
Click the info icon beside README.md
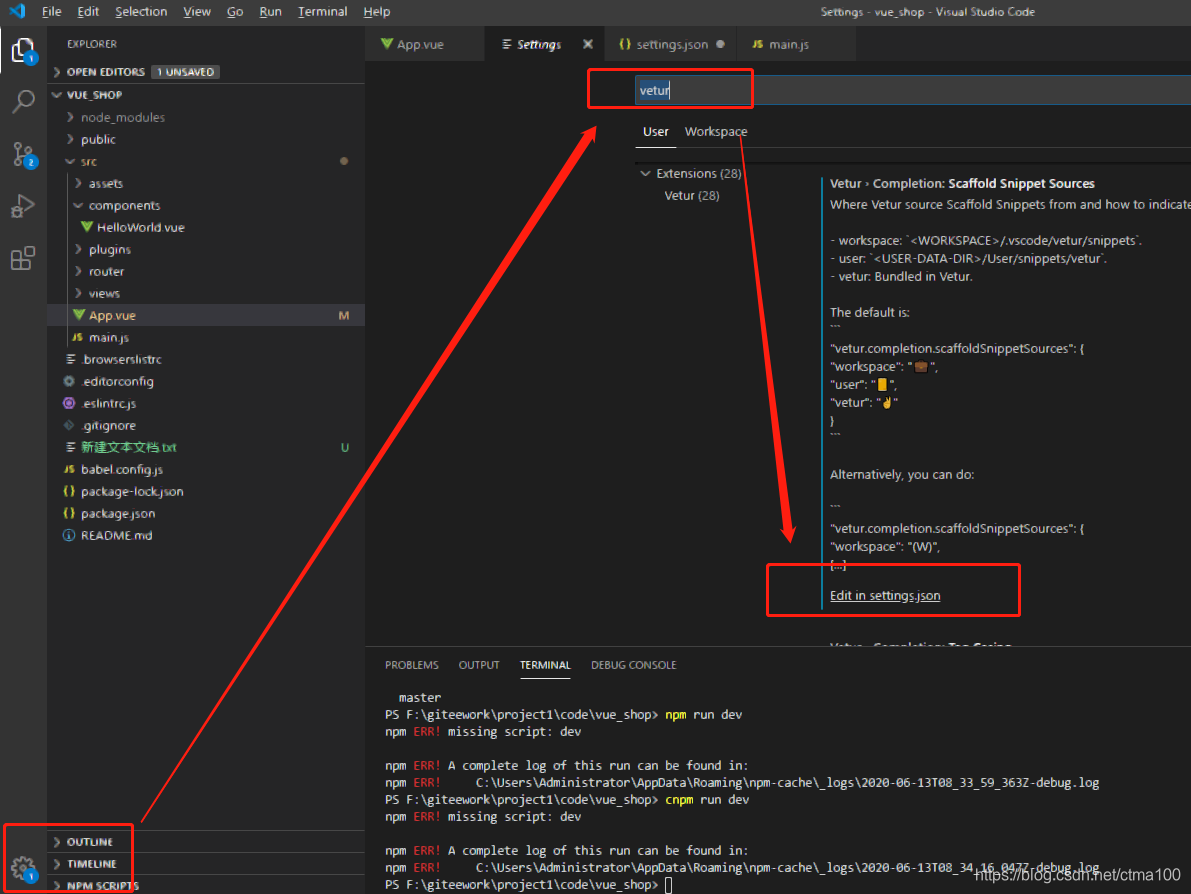[x=67, y=535]
